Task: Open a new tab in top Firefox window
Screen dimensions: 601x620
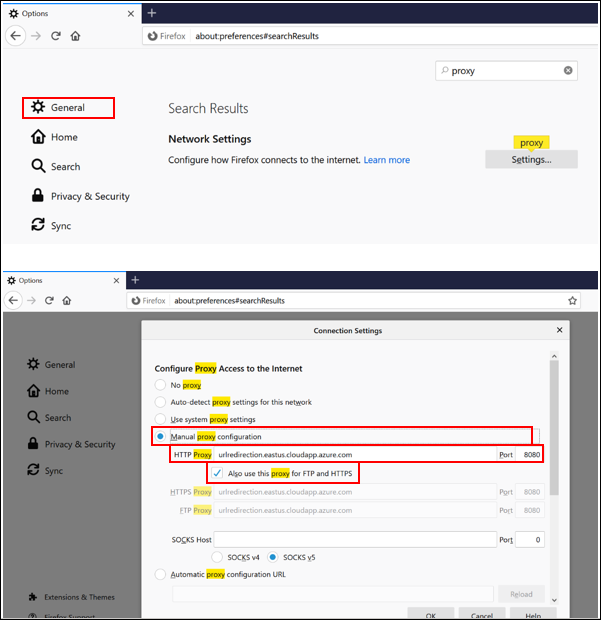Action: point(151,13)
